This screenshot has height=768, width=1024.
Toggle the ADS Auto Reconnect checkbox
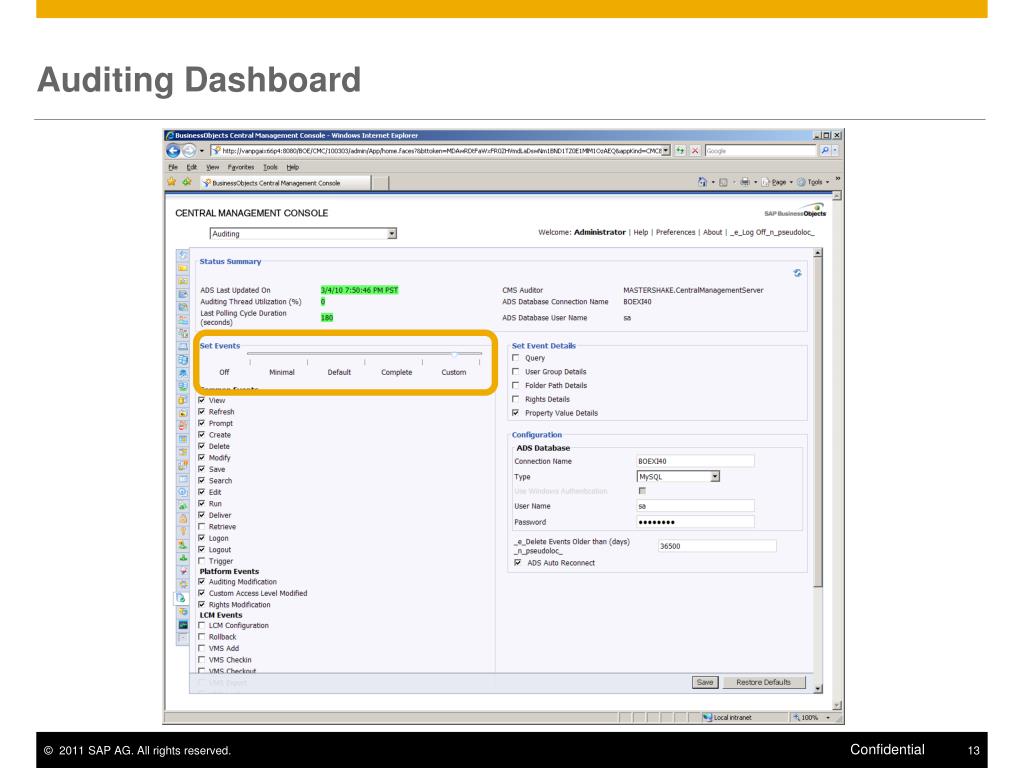518,562
